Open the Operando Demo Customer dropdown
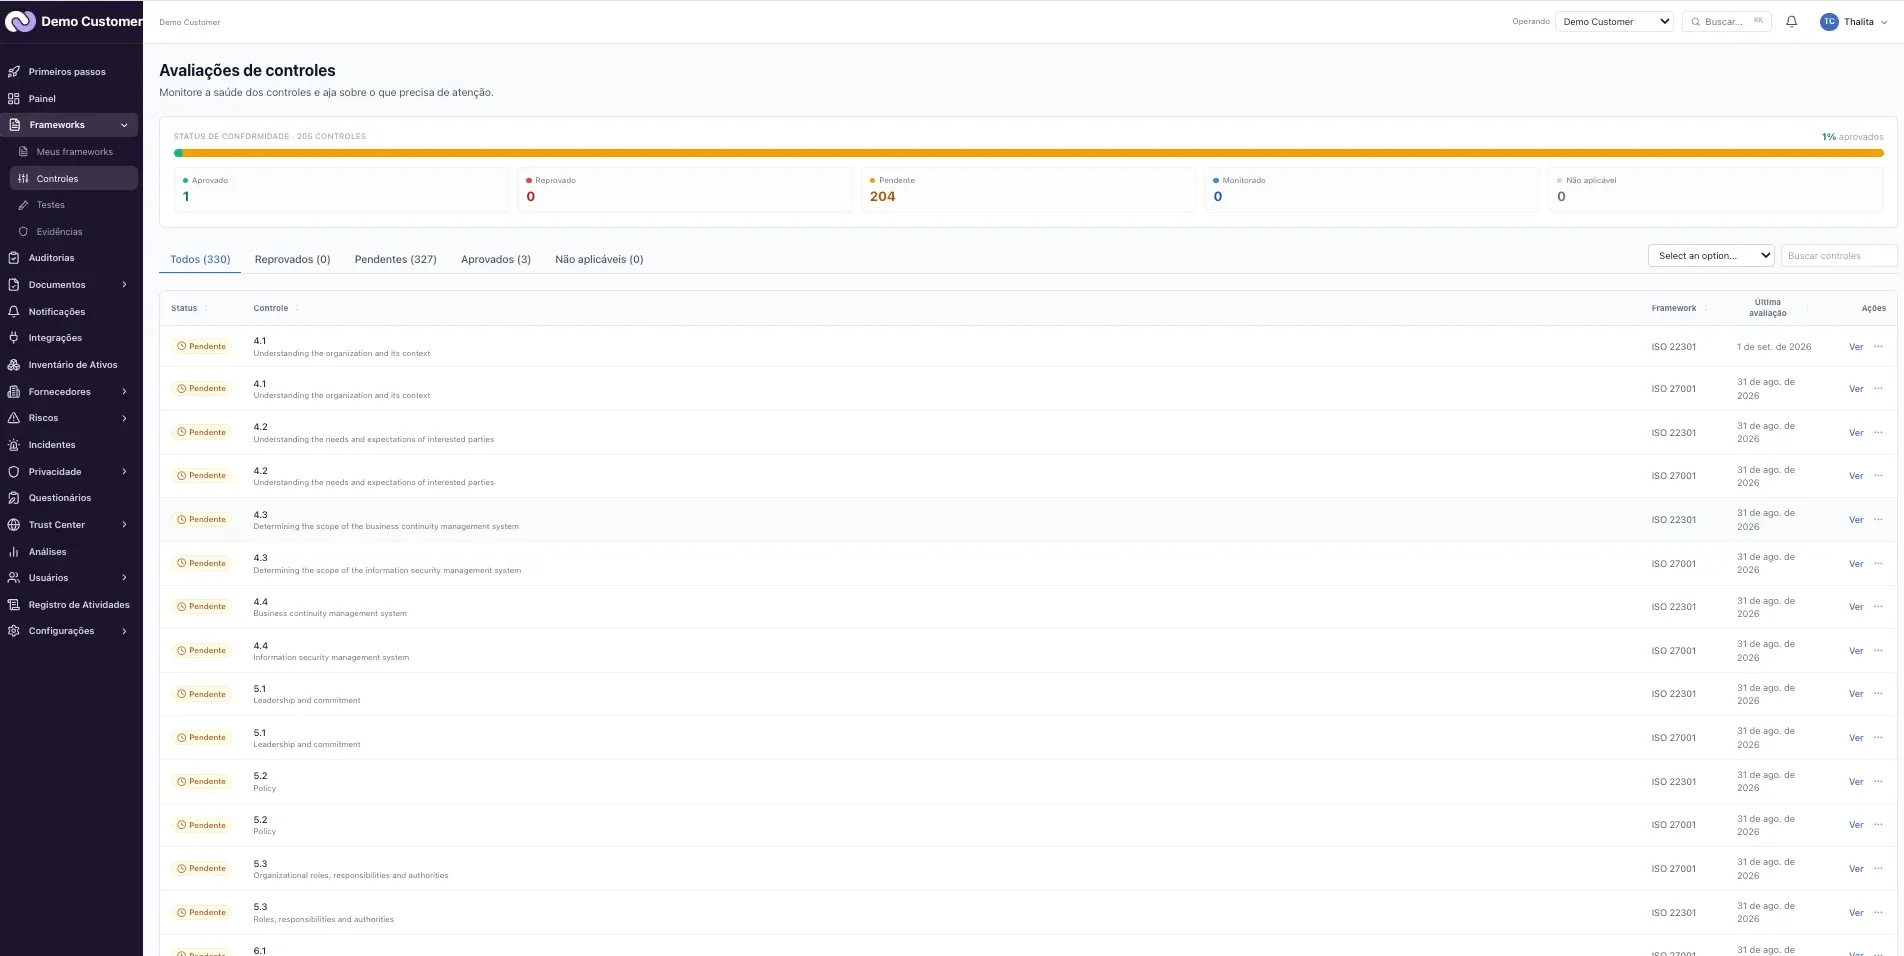1904x956 pixels. pos(1614,21)
